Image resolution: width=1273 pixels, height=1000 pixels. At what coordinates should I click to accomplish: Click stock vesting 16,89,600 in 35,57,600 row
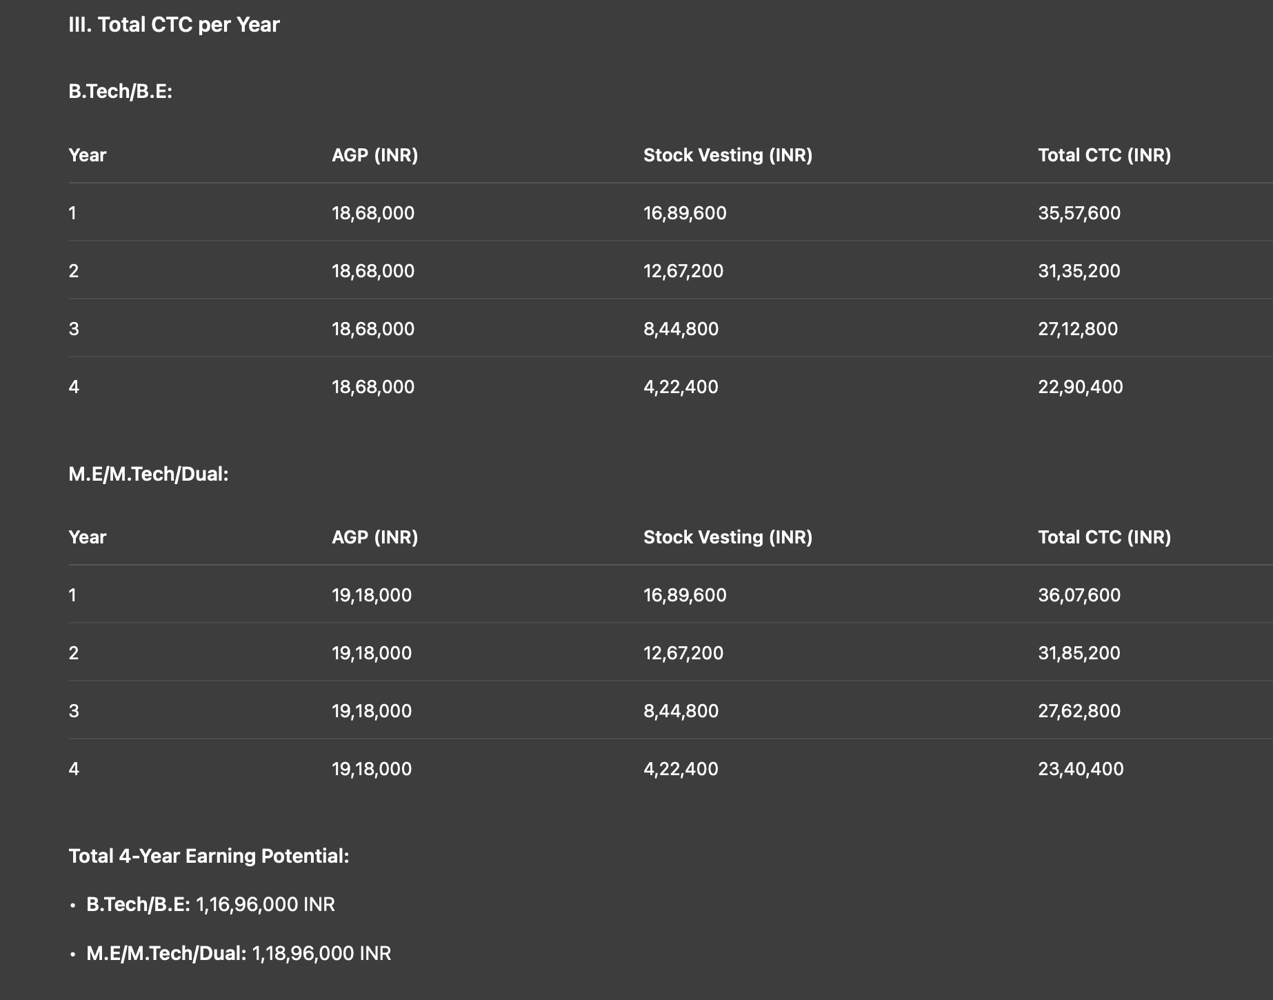685,213
